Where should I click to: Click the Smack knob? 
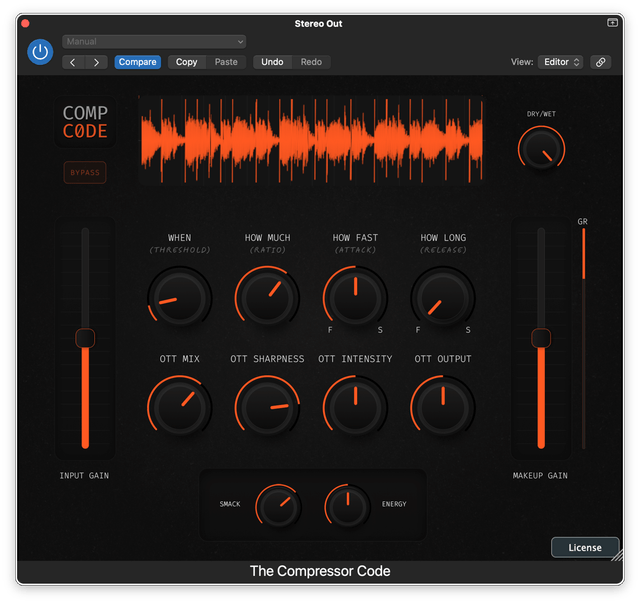(x=278, y=505)
